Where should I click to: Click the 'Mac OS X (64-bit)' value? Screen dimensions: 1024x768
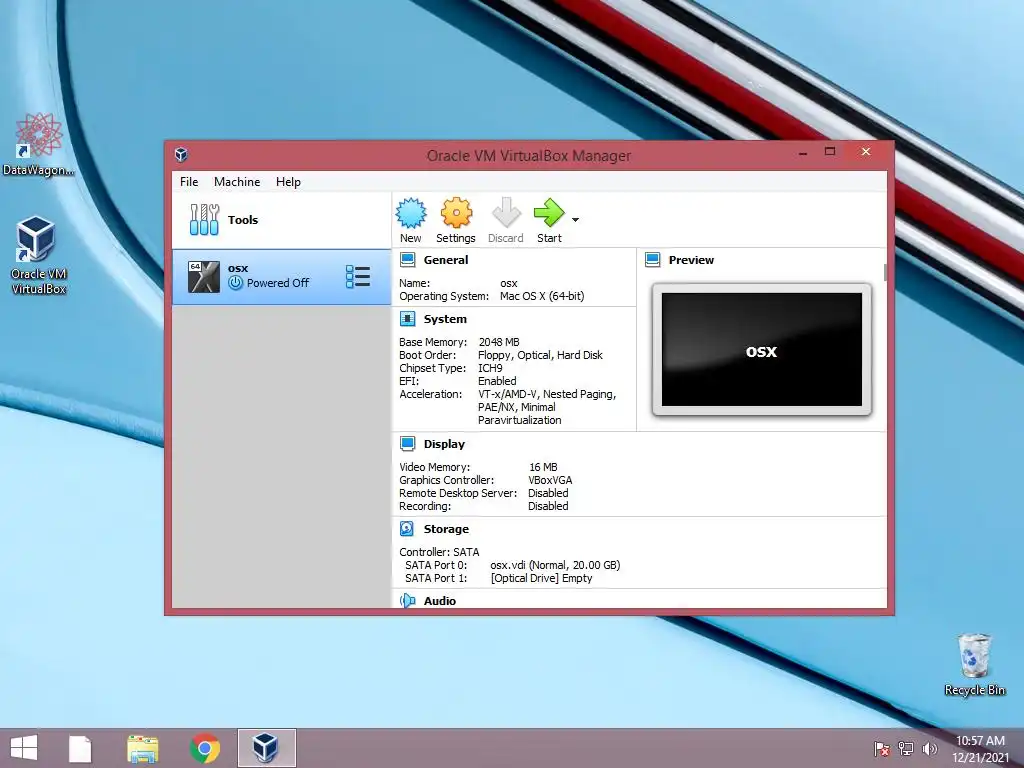(x=542, y=296)
